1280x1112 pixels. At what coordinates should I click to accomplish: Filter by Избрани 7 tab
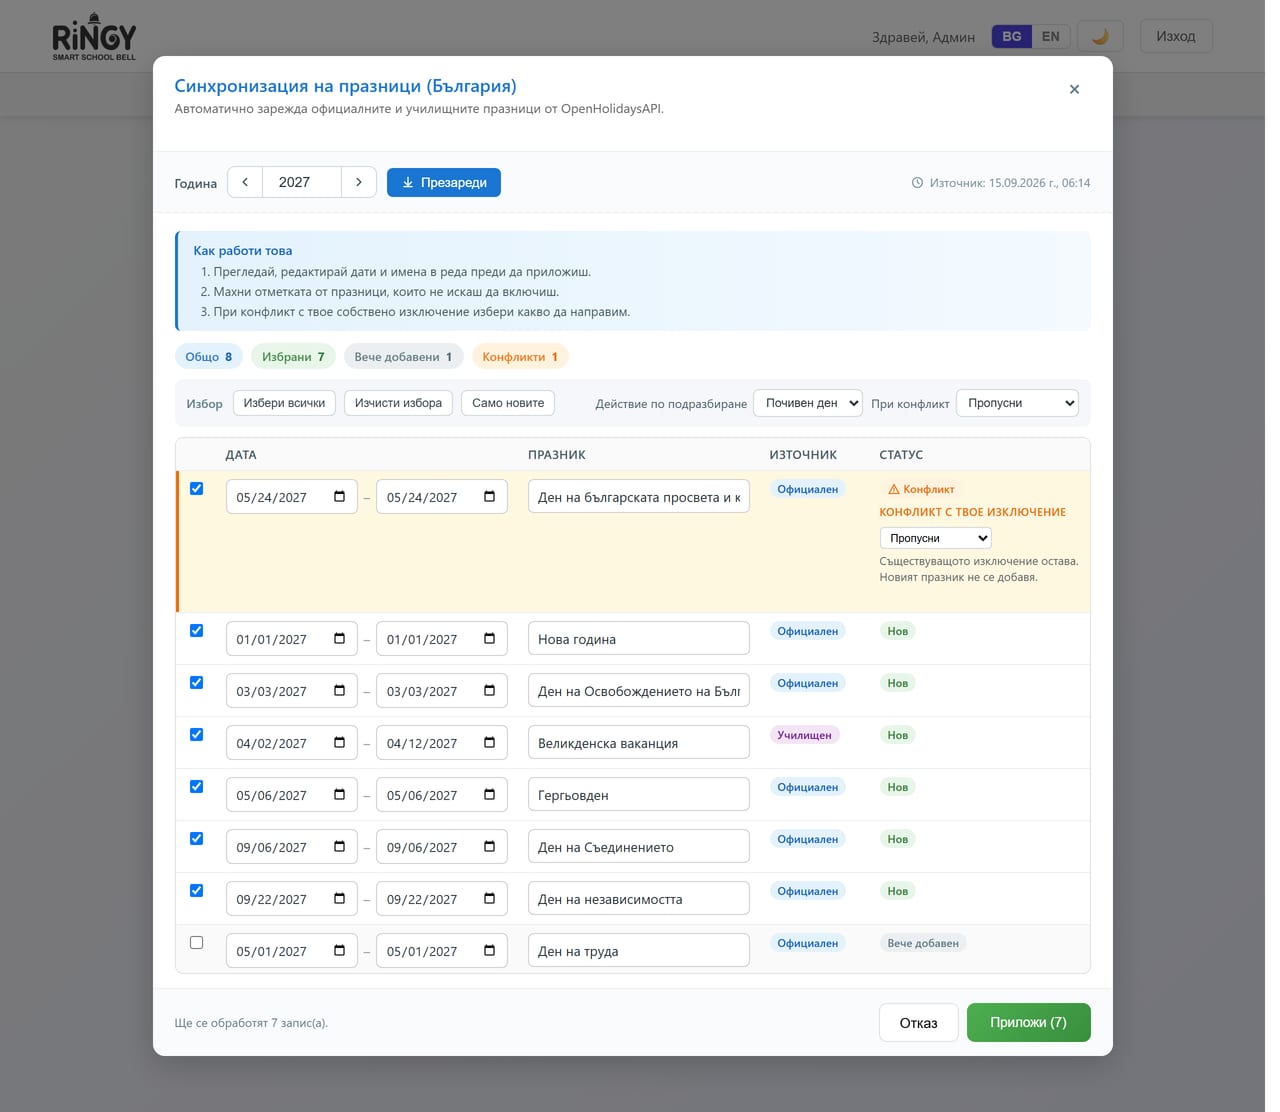(293, 357)
